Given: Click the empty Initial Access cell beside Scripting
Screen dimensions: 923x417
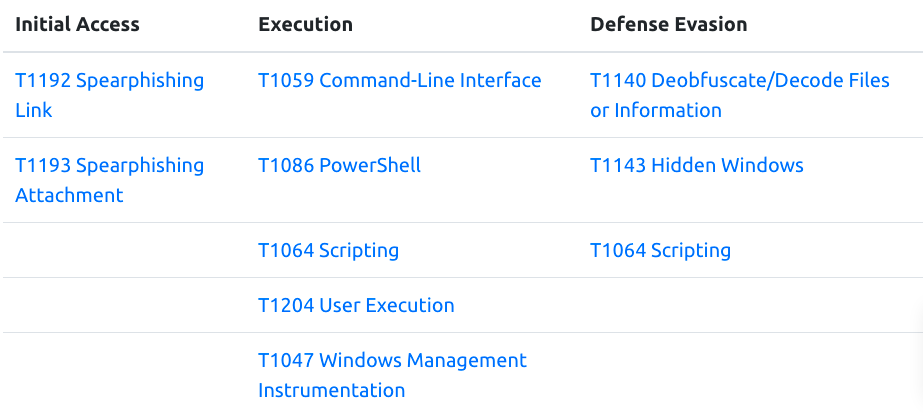Looking at the screenshot, I should pyautogui.click(x=122, y=251).
